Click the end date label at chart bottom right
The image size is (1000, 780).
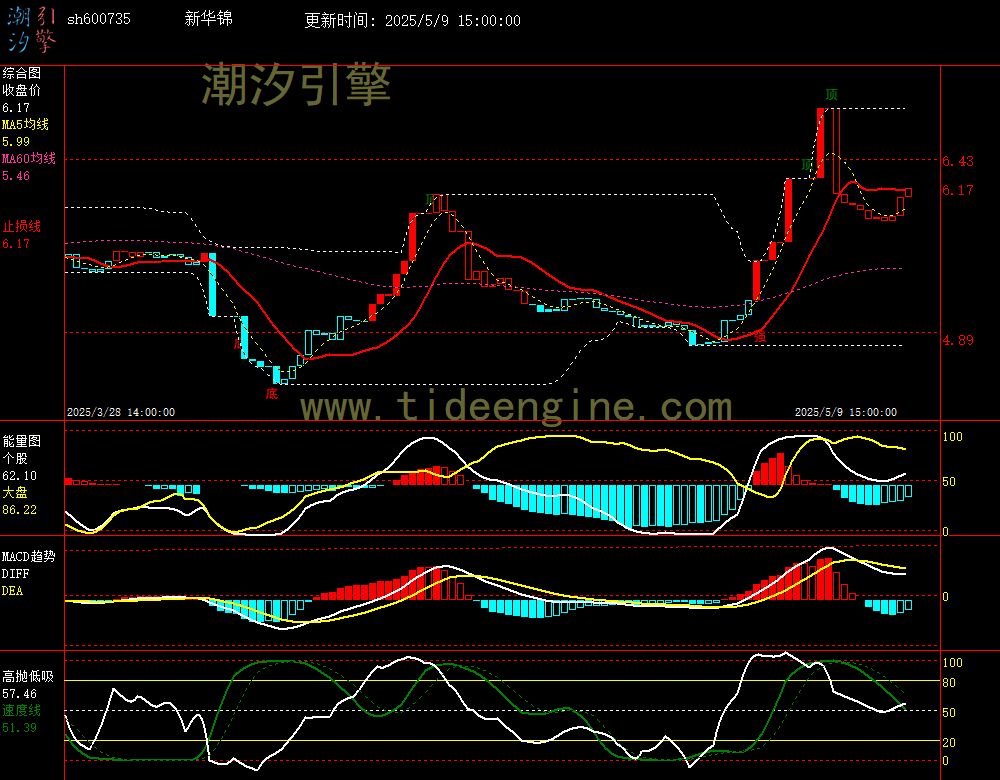(846, 412)
